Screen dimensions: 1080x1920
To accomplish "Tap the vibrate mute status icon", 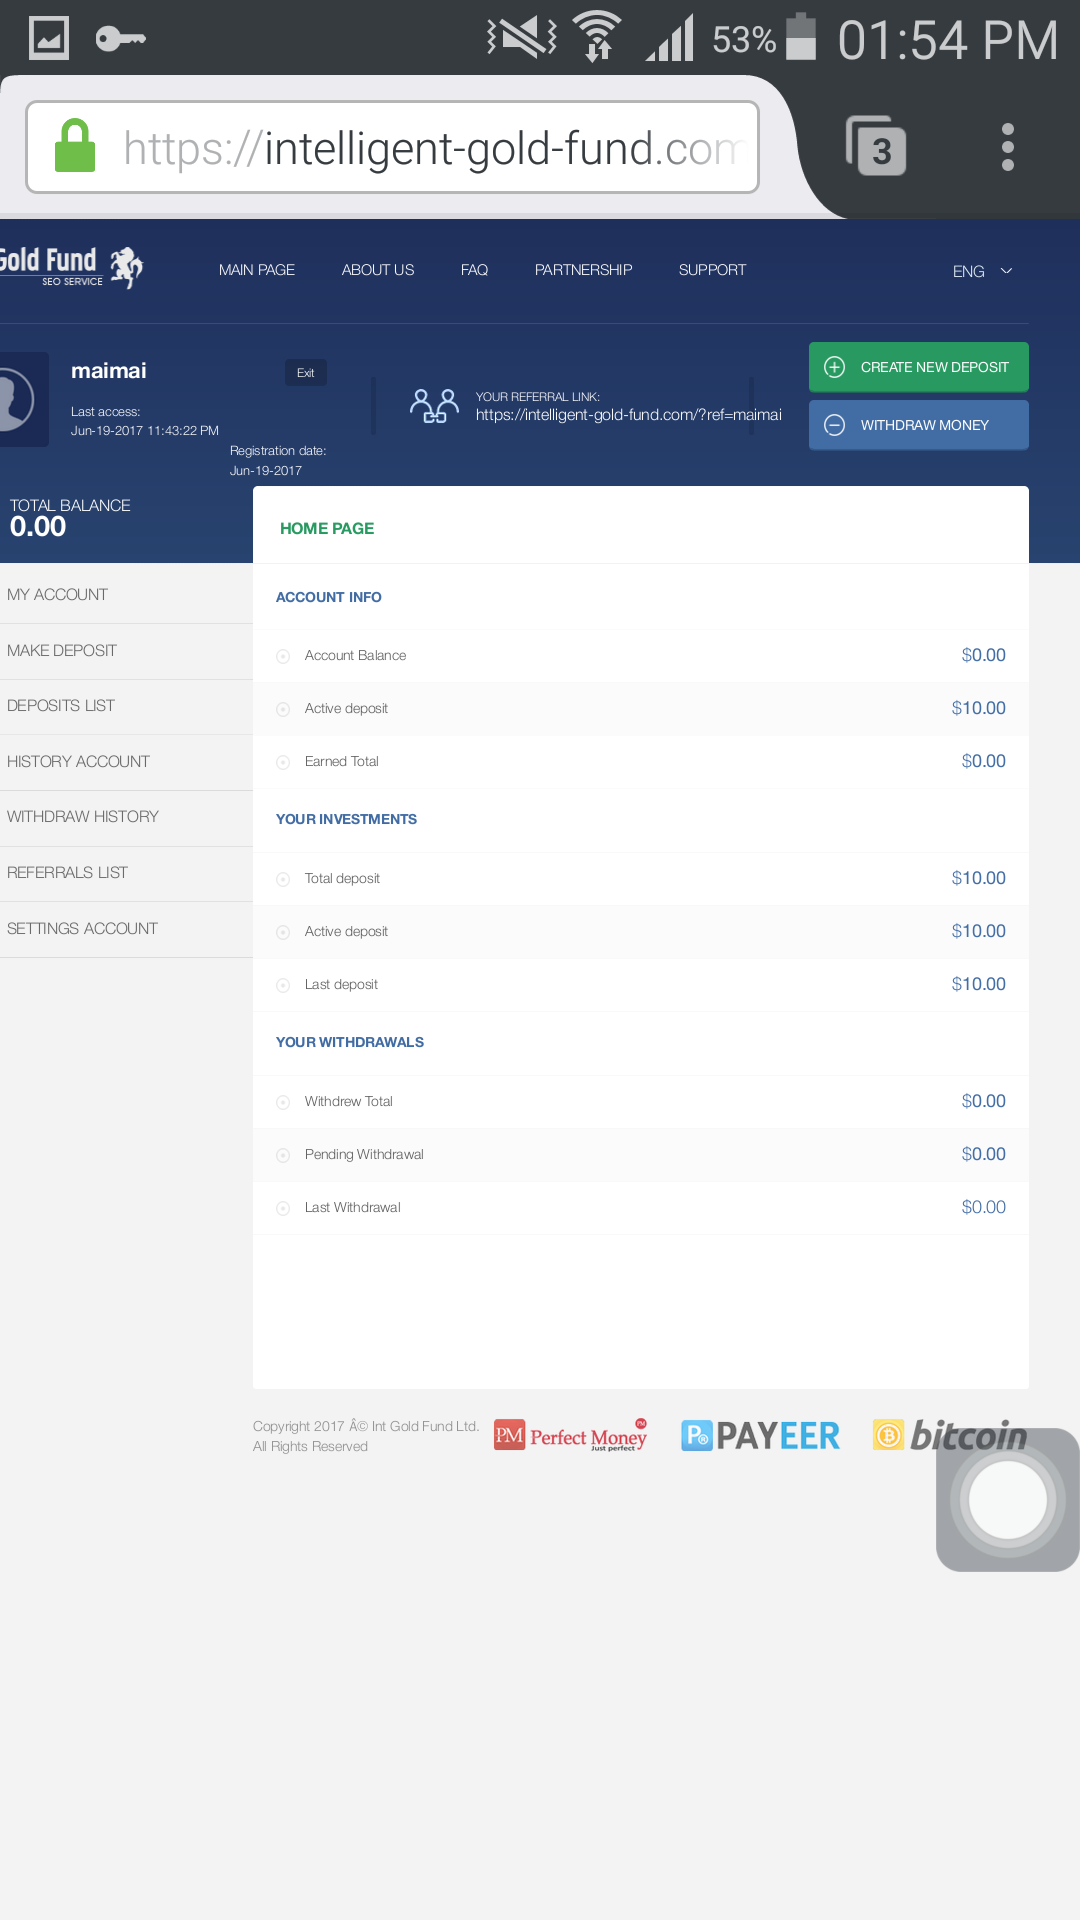I will coord(521,37).
